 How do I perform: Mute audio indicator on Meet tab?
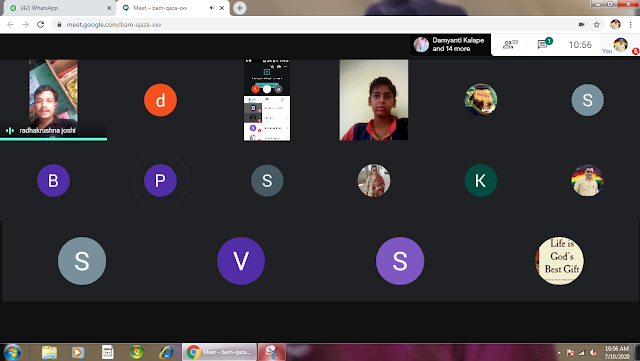(212, 8)
